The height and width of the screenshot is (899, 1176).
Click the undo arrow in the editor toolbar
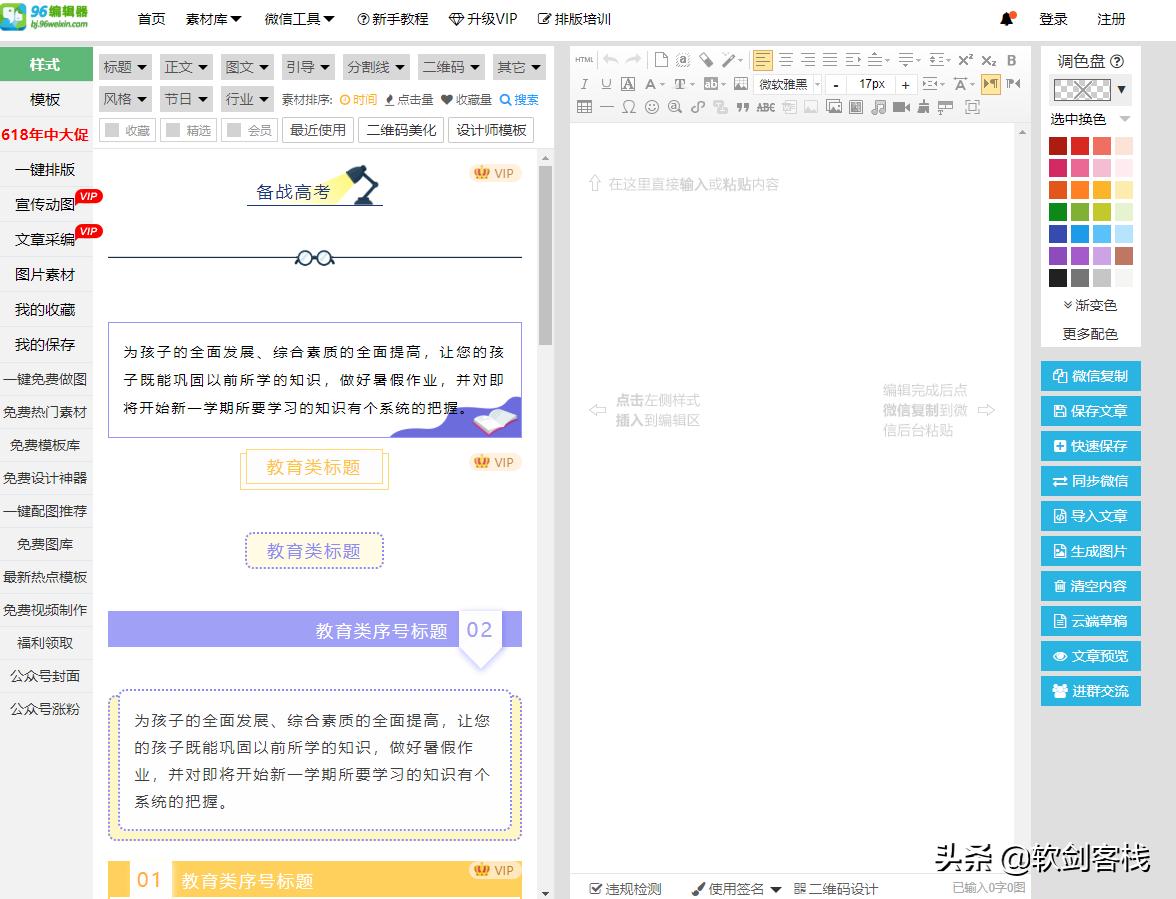tap(609, 60)
